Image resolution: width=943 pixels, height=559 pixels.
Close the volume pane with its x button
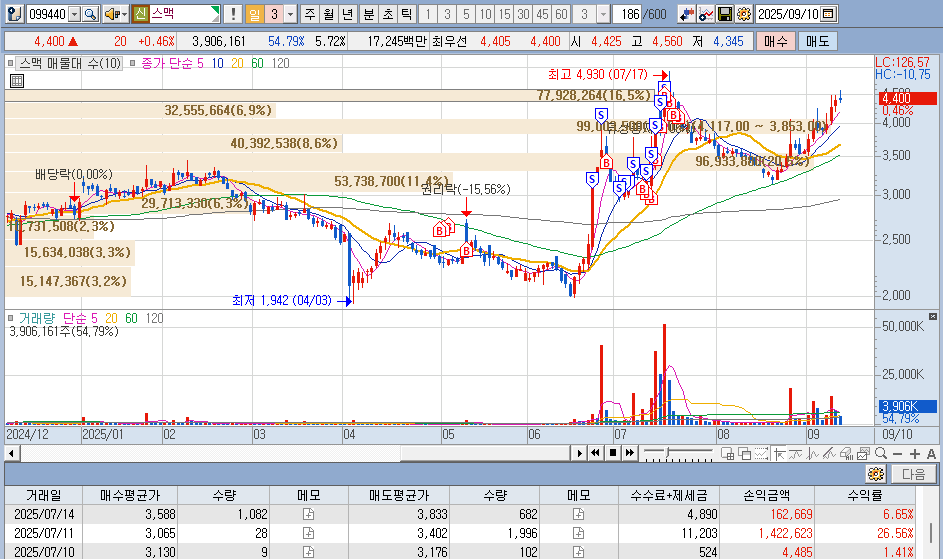pyautogui.click(x=933, y=317)
